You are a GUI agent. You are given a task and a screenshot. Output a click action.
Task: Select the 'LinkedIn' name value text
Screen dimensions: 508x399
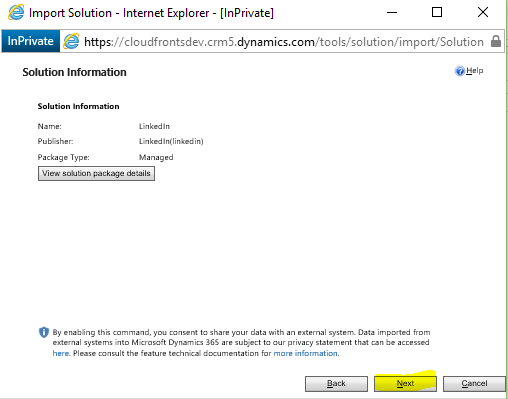coord(154,126)
